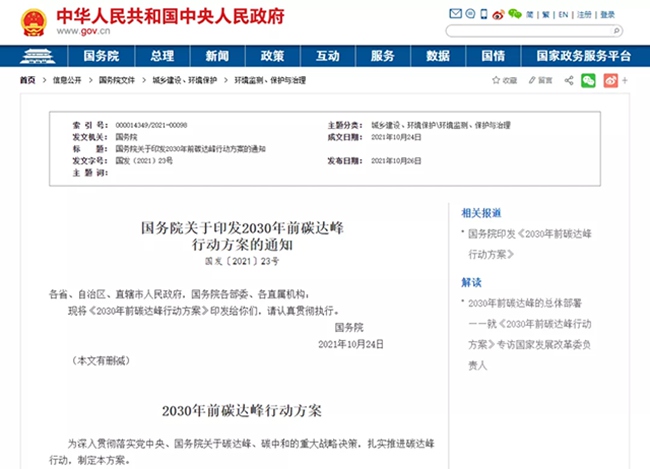This screenshot has height=469, width=650.
Task: Click the 登录 login link
Action: [608, 15]
